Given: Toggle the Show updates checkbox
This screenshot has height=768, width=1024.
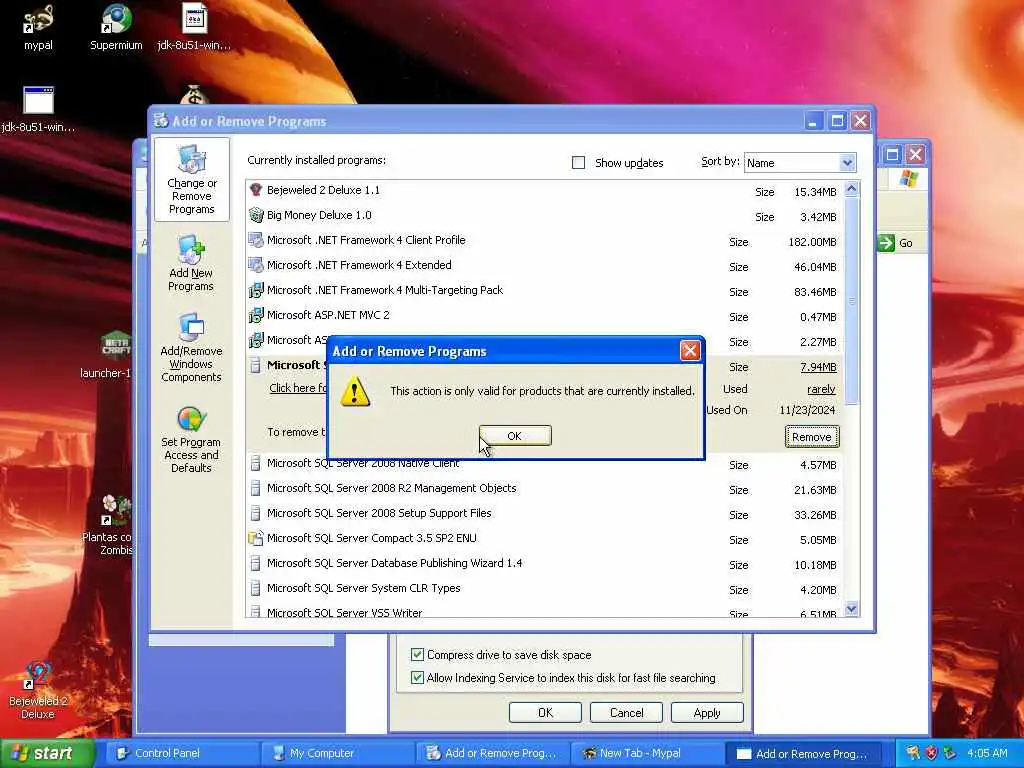Looking at the screenshot, I should (578, 163).
